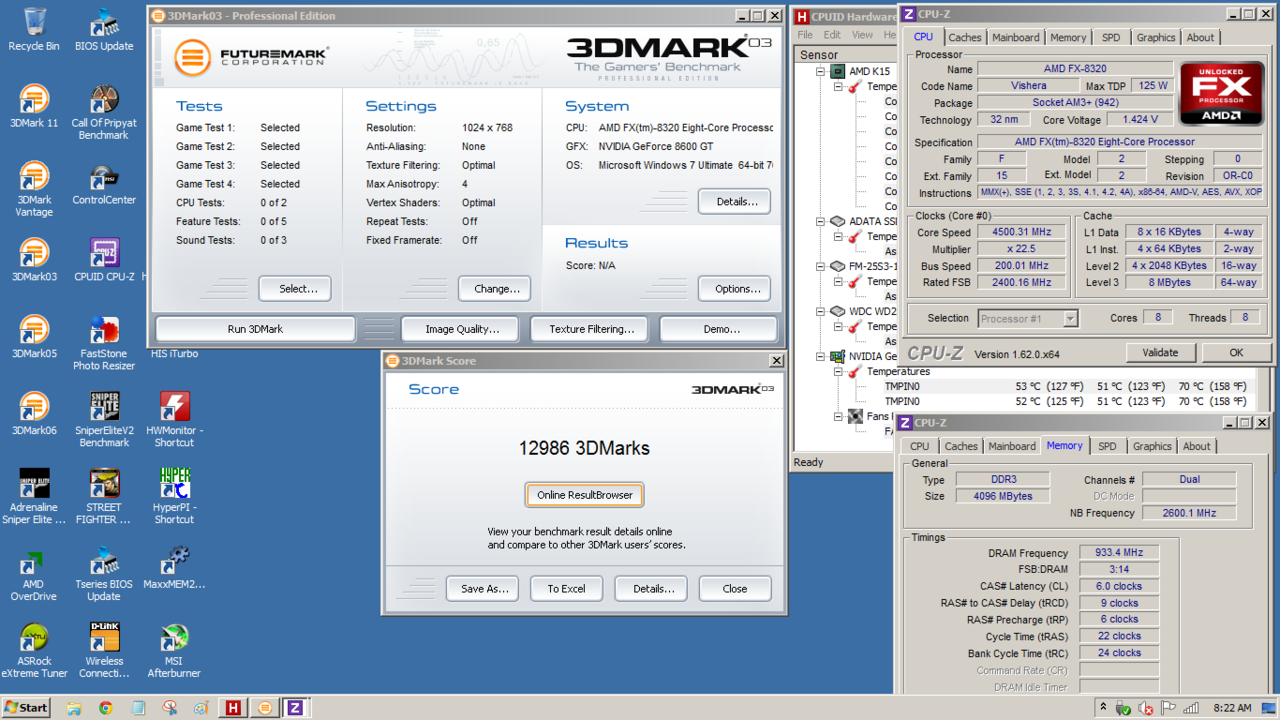Screen dimensions: 1280x720
Task: Switch to 3DMark03 via orange taskbar icon
Action: 264,707
